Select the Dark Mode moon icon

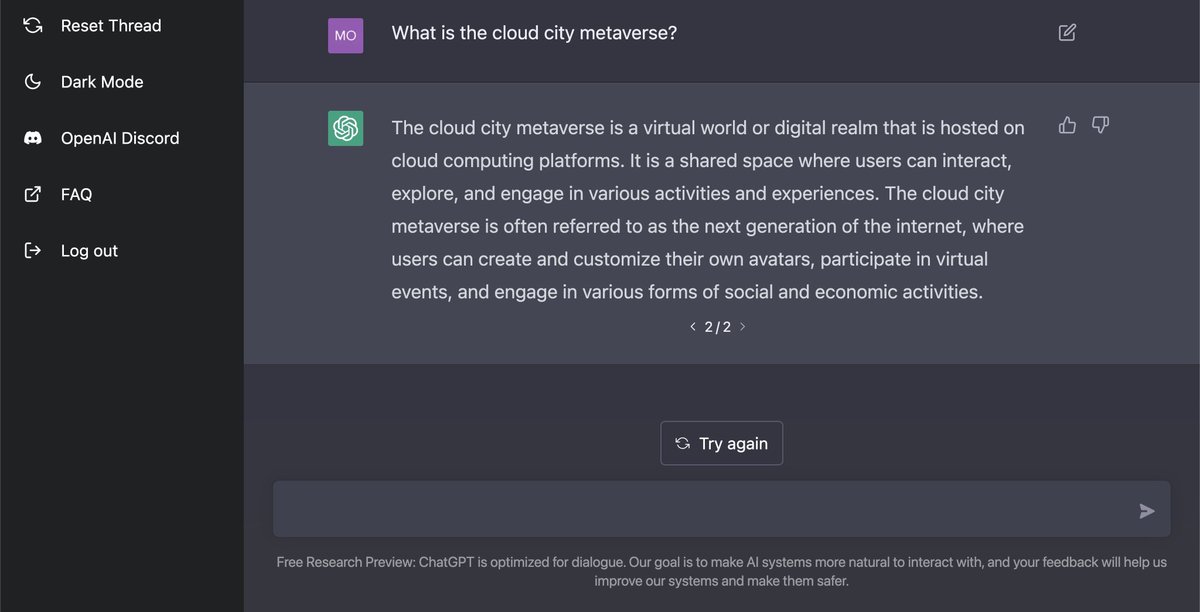point(33,81)
